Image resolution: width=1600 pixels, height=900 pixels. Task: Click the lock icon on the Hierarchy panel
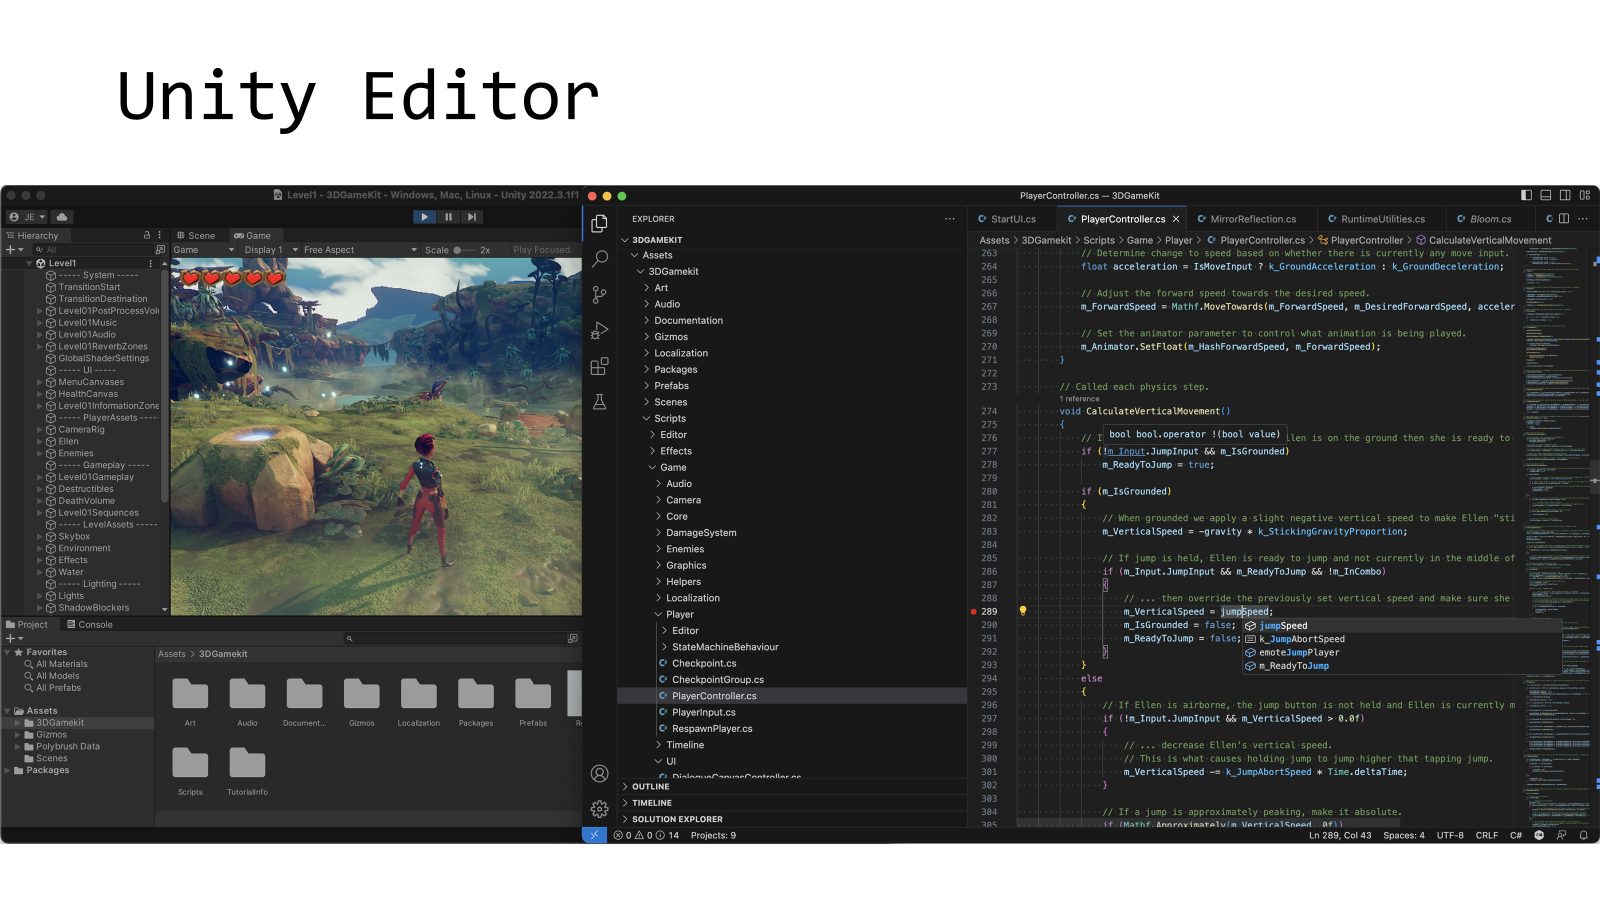point(147,236)
